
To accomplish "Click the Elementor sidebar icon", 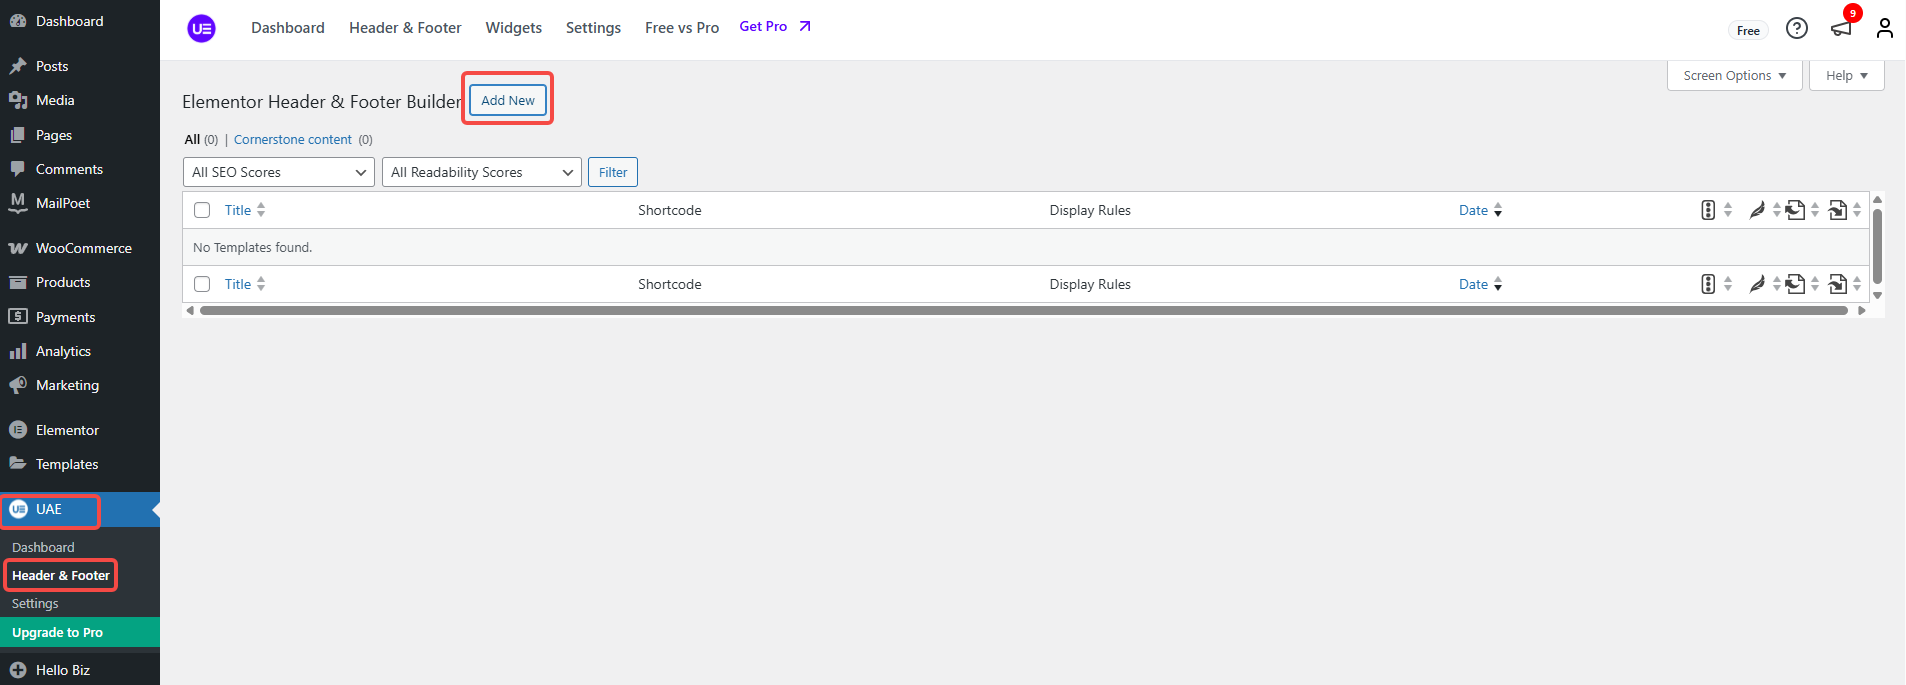I will click(18, 430).
